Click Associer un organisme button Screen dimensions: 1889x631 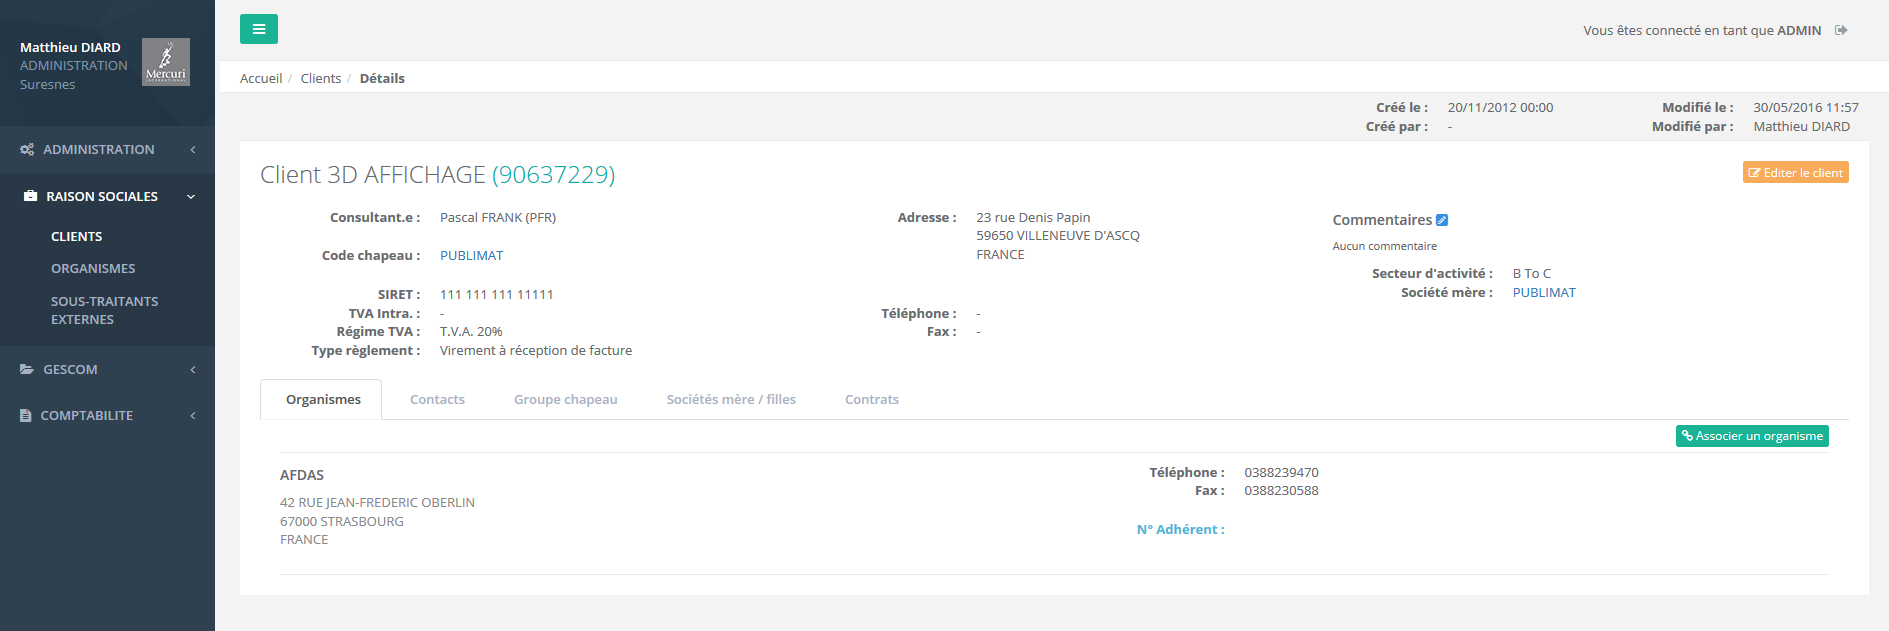coord(1752,436)
